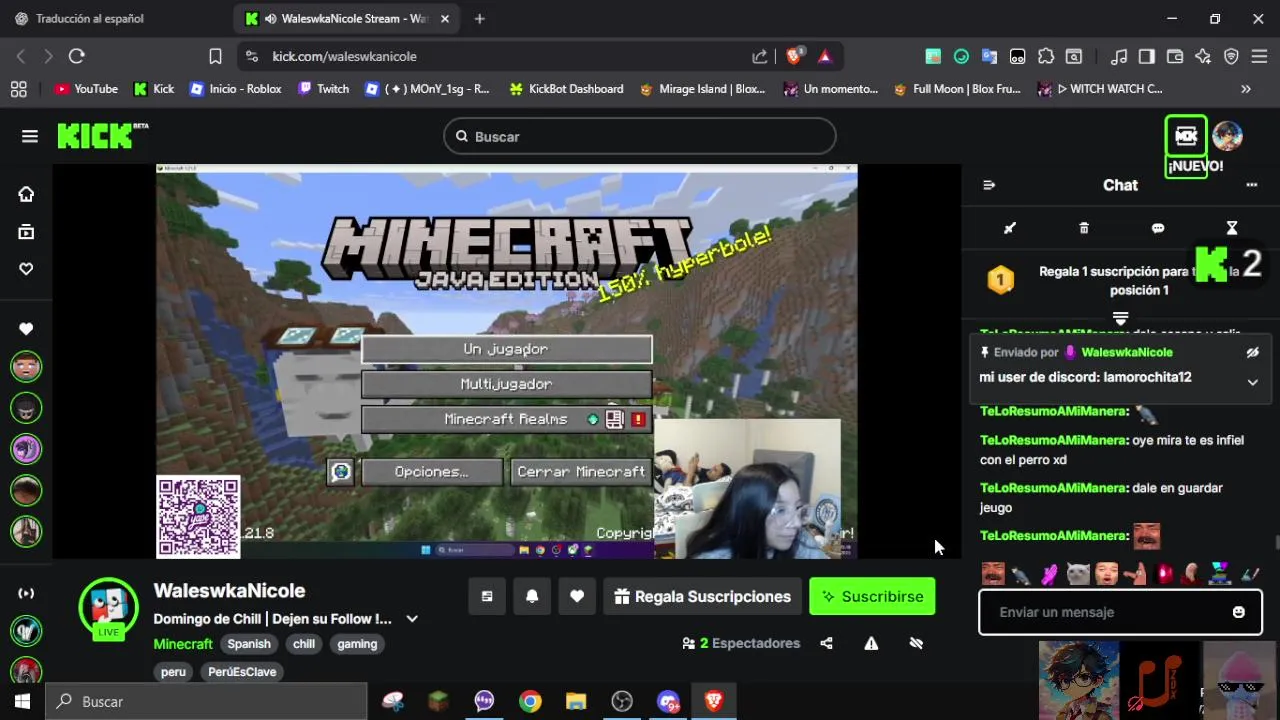Open the clip button left of bell
This screenshot has height=720, width=1280.
[487, 596]
